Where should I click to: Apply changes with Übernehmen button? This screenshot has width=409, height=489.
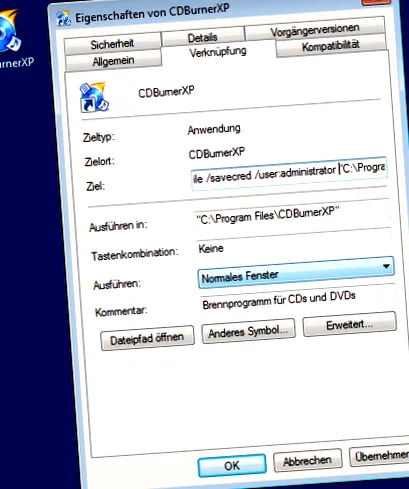click(x=379, y=456)
